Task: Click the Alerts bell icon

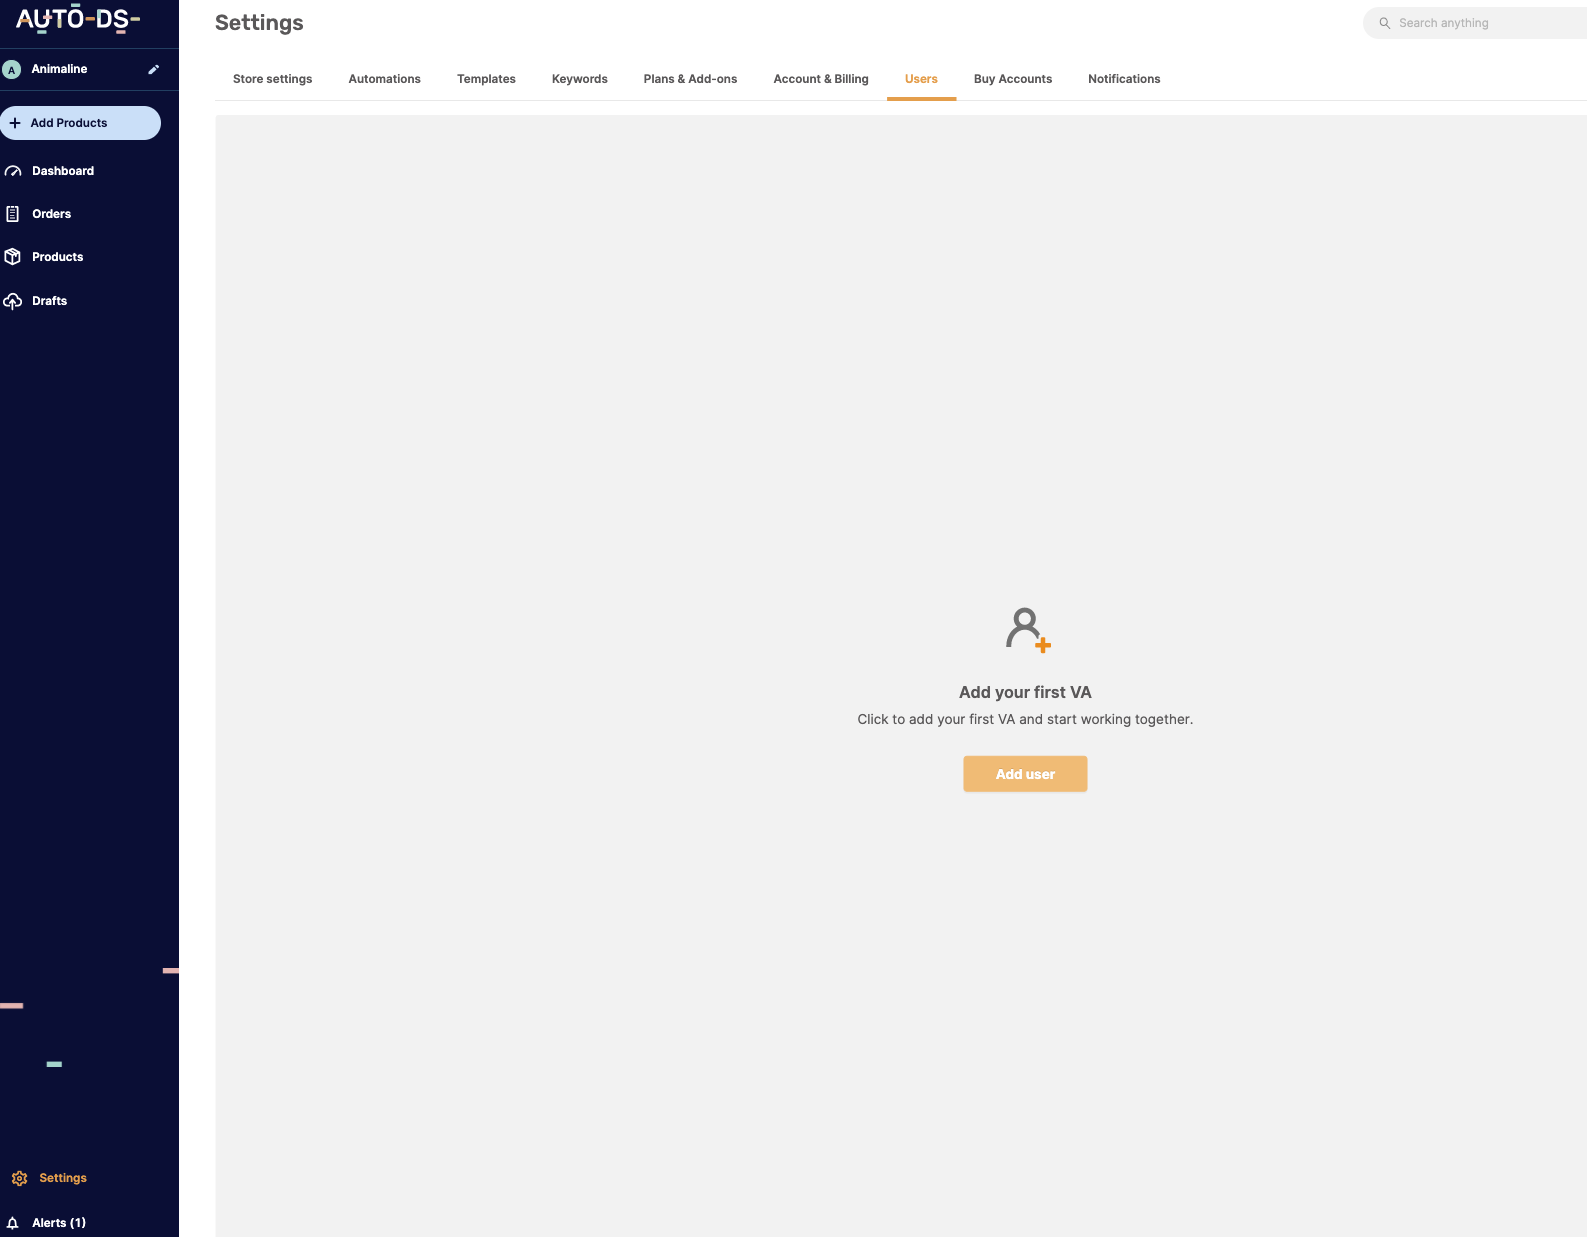Action: point(13,1223)
